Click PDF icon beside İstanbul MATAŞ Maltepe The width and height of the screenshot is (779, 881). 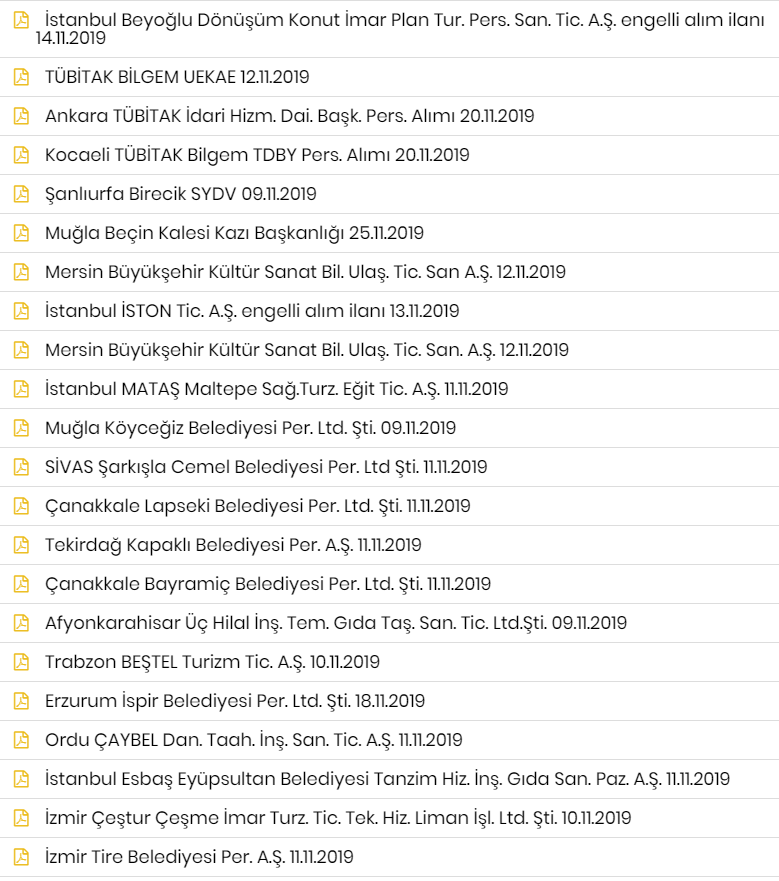pos(21,388)
